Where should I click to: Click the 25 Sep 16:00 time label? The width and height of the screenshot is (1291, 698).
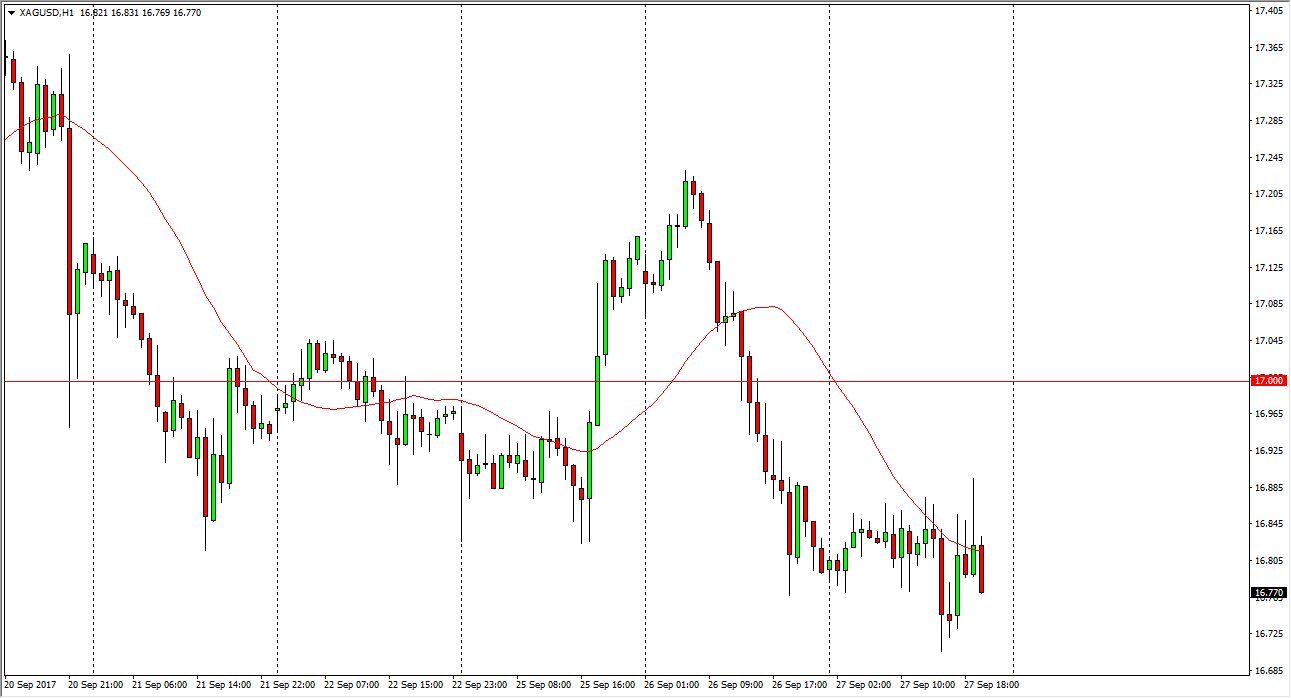point(609,686)
